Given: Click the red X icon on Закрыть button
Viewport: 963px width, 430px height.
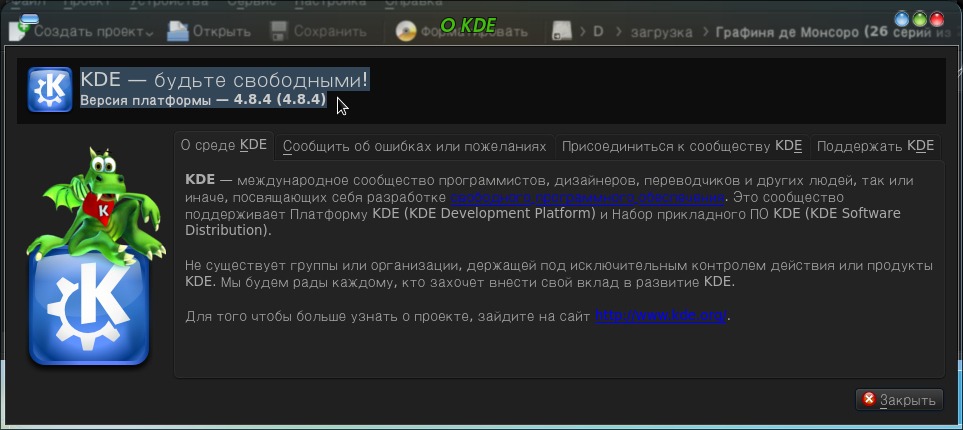Looking at the screenshot, I should [x=869, y=399].
